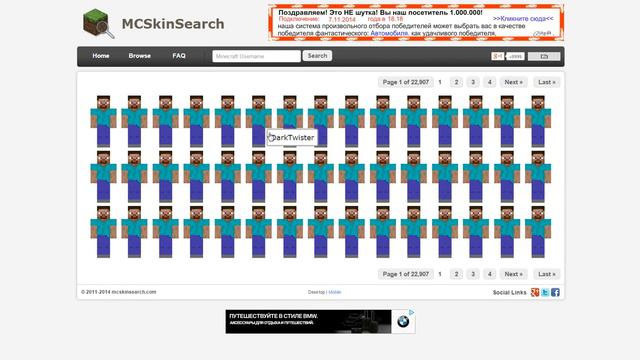Click the gray share button right of the +1 count
Screen dimensions: 640x360
tap(544, 56)
